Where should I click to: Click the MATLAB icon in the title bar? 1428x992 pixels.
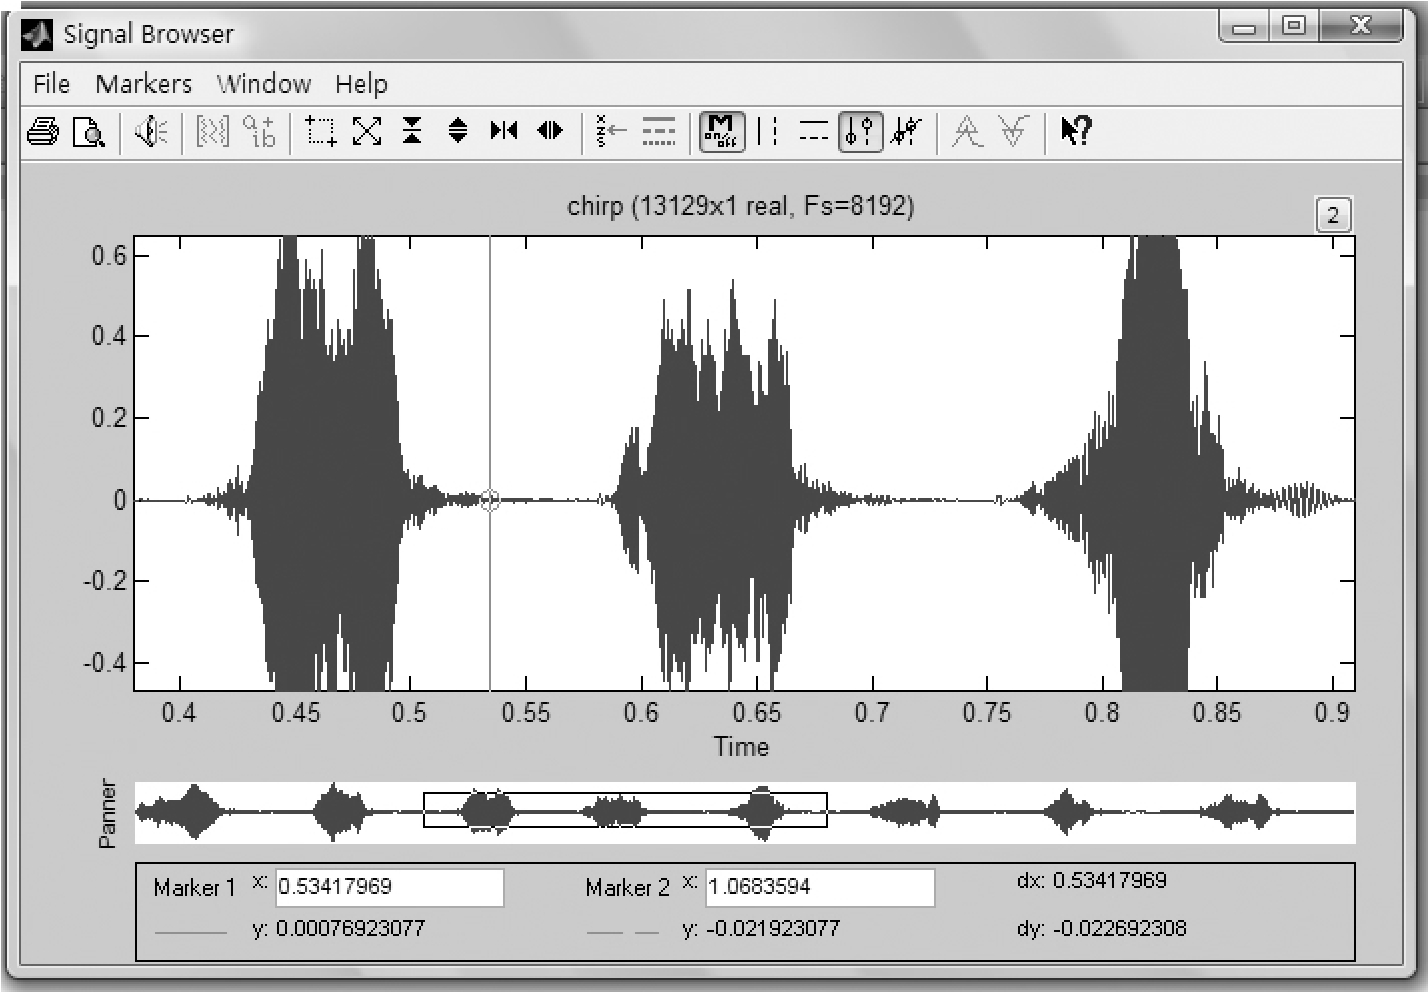36,35
